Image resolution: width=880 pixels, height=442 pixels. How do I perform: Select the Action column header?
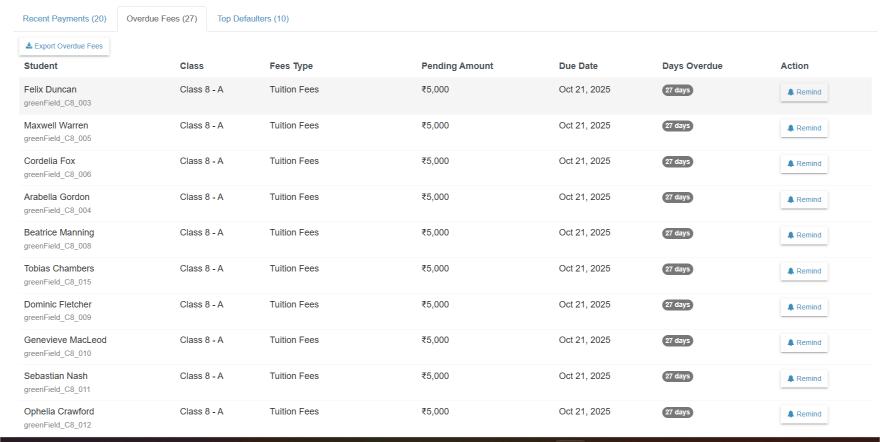tap(794, 66)
